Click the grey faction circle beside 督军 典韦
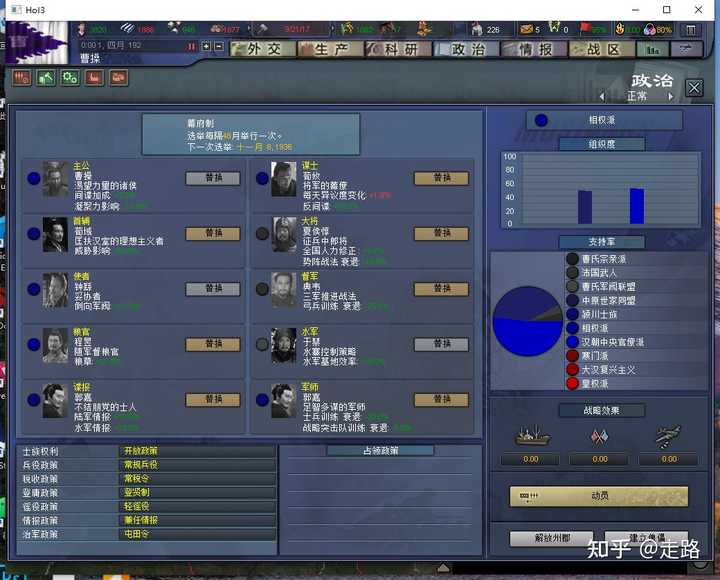The width and height of the screenshot is (720, 580). (262, 289)
